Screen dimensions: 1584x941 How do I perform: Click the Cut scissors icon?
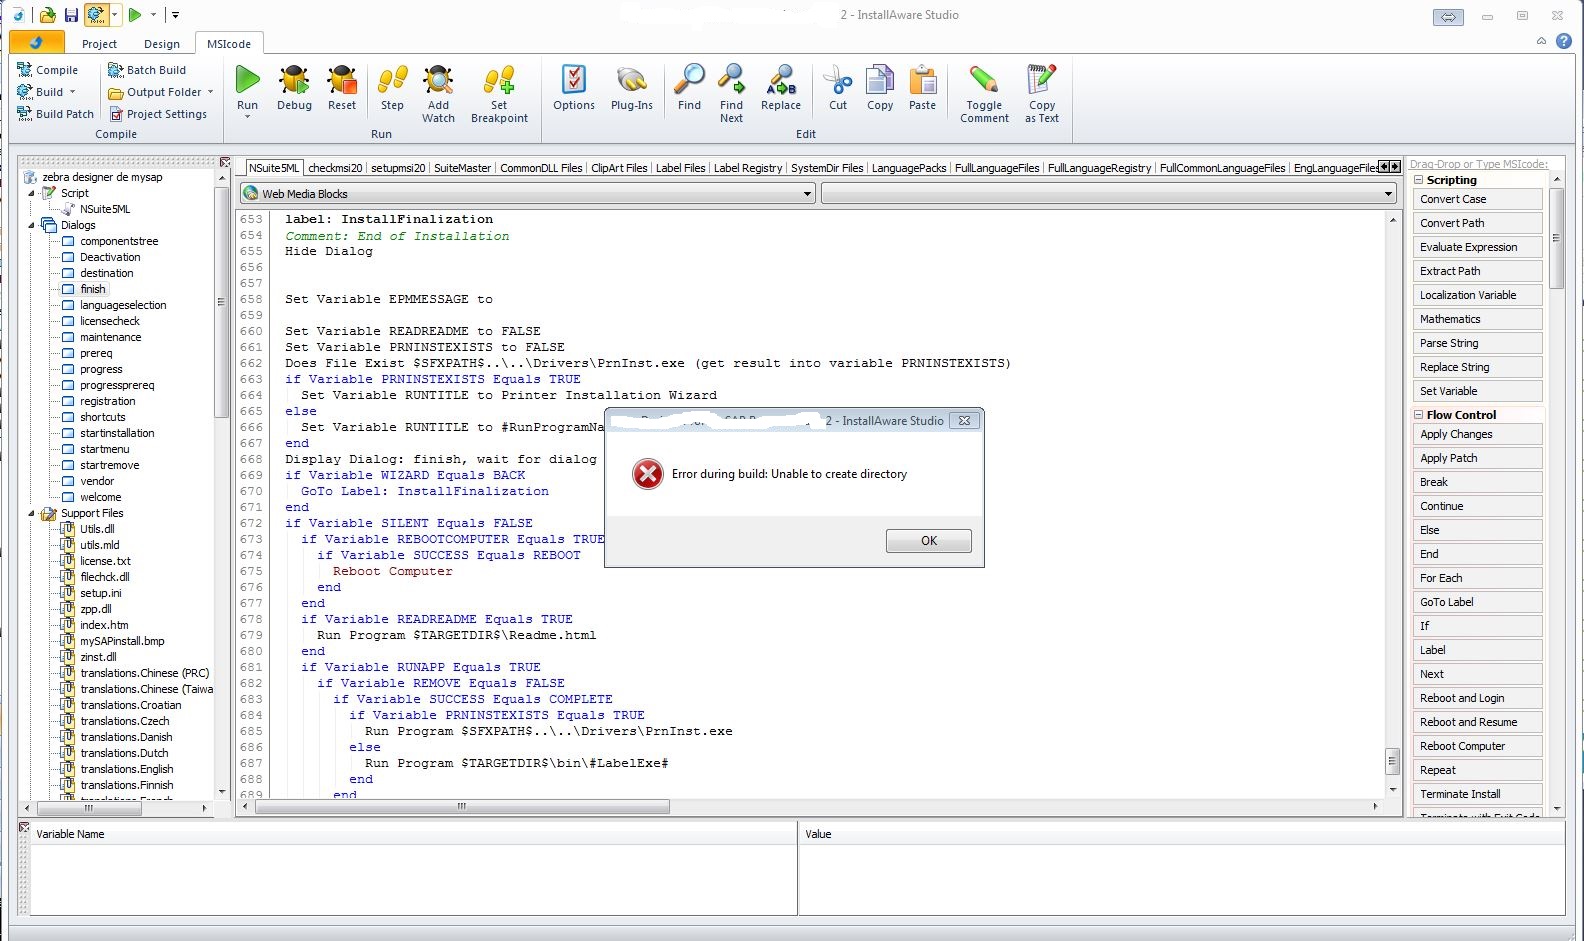click(x=838, y=79)
